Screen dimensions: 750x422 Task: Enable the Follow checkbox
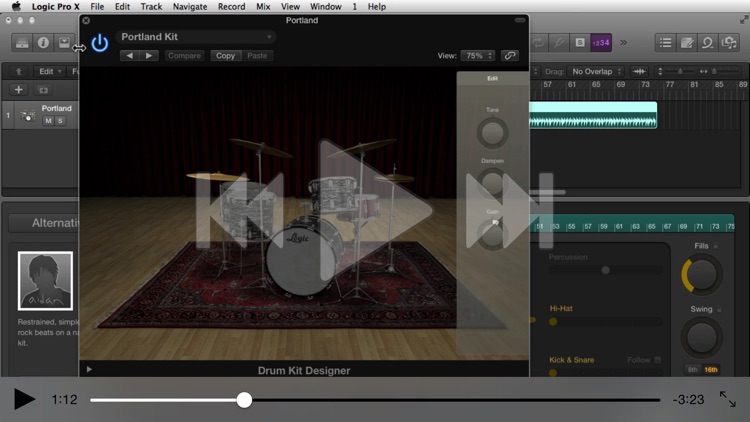(658, 360)
